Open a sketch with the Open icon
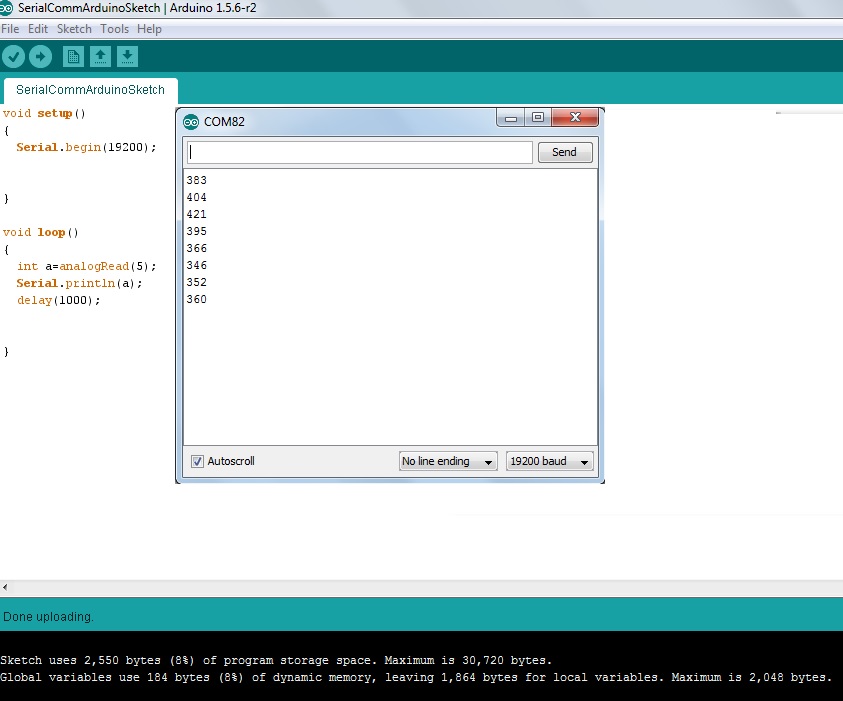The image size is (843, 701). pyautogui.click(x=100, y=56)
